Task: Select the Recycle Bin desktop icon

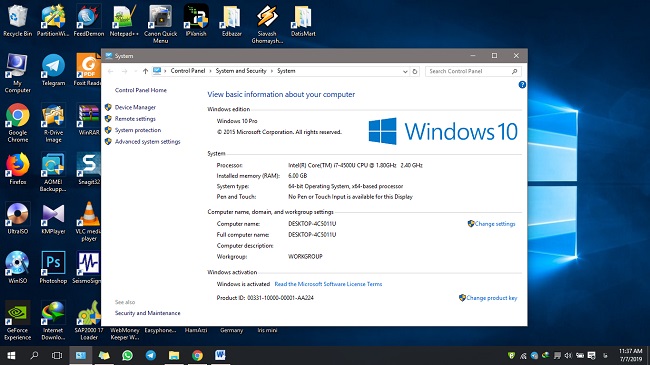Action: click(17, 21)
